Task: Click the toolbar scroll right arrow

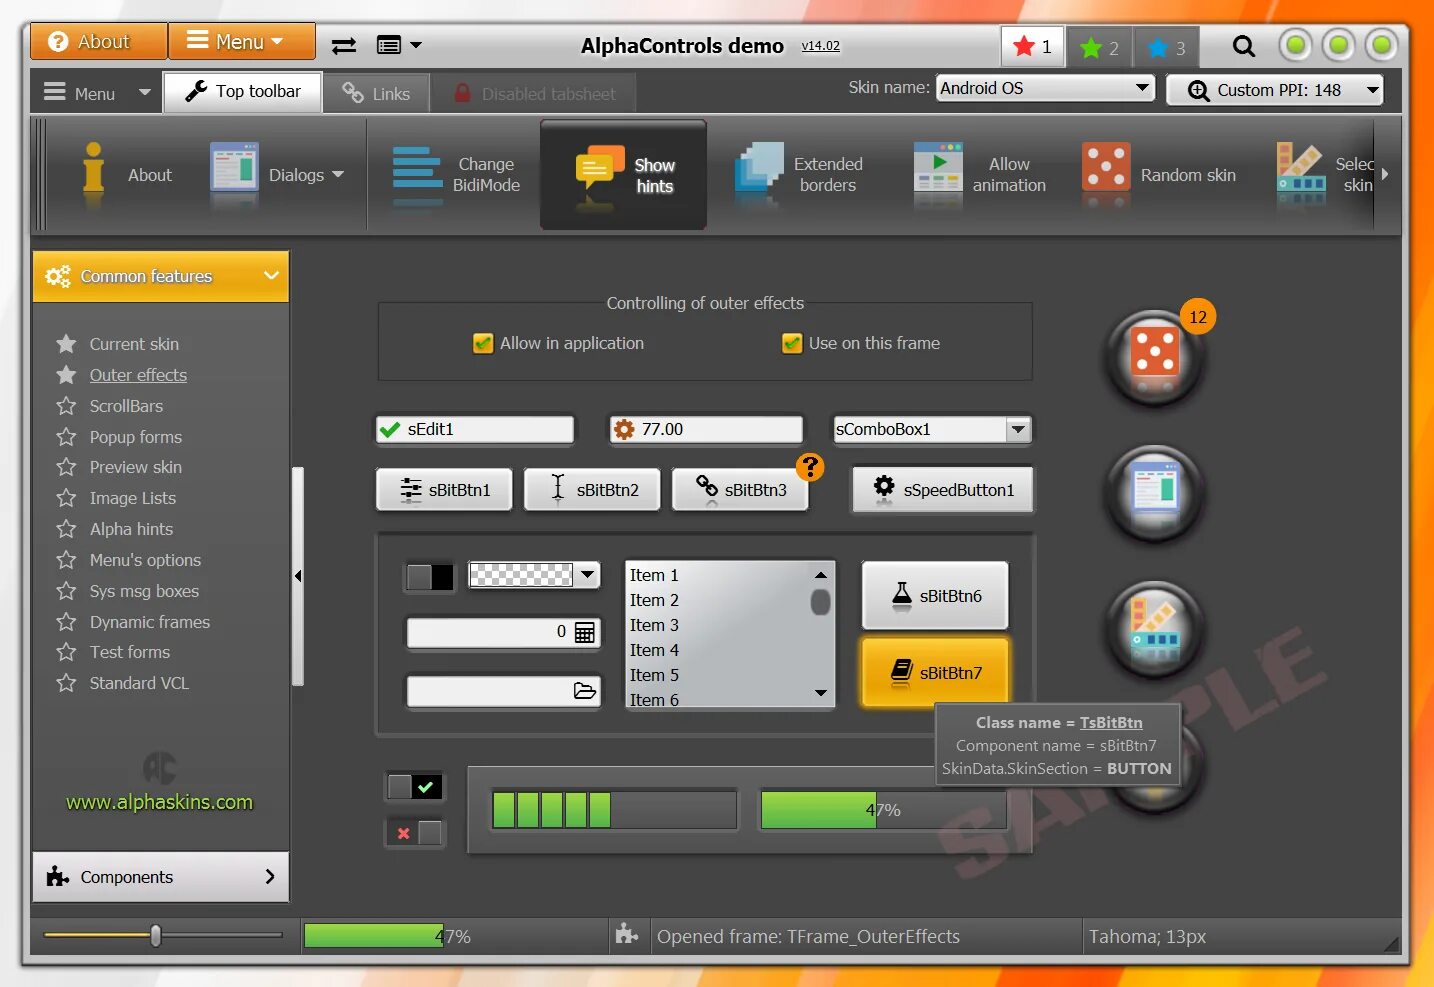Action: tap(1385, 174)
